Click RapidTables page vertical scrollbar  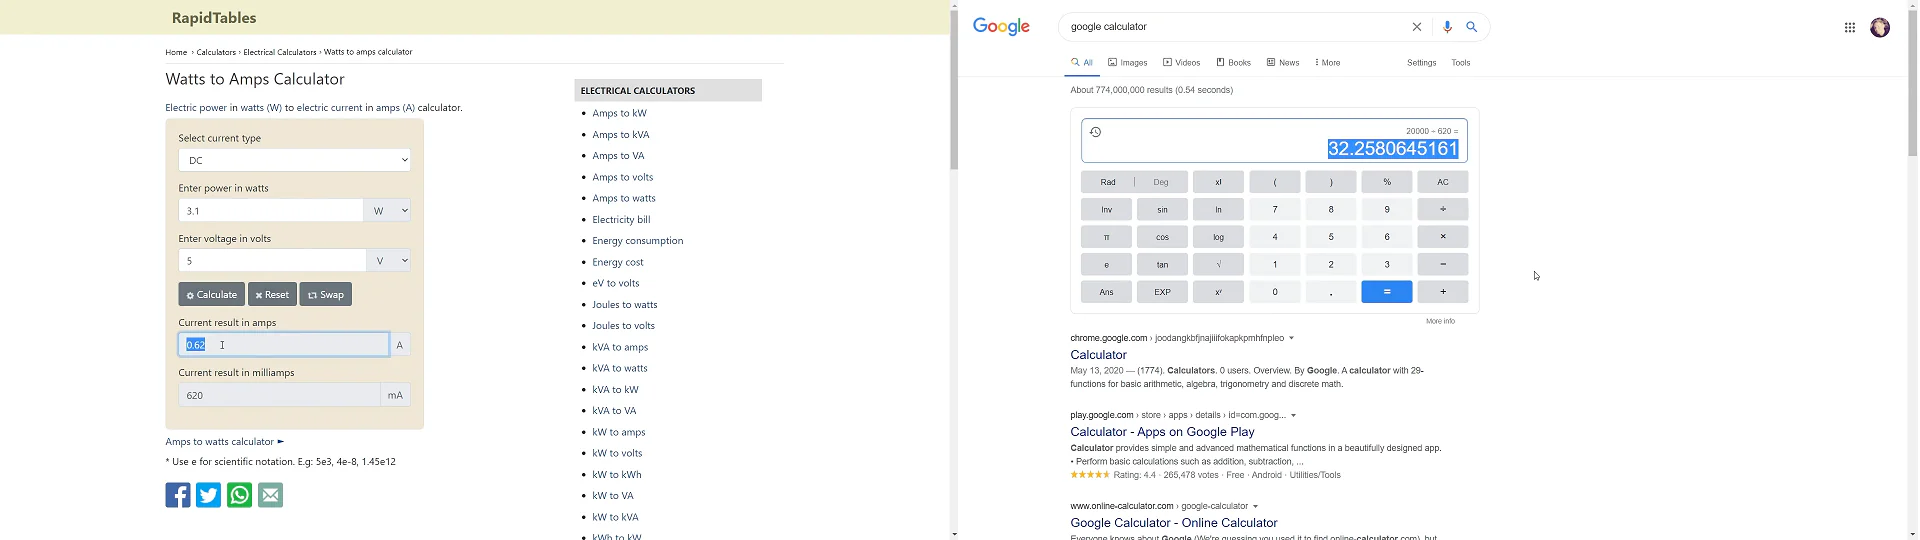(x=954, y=90)
